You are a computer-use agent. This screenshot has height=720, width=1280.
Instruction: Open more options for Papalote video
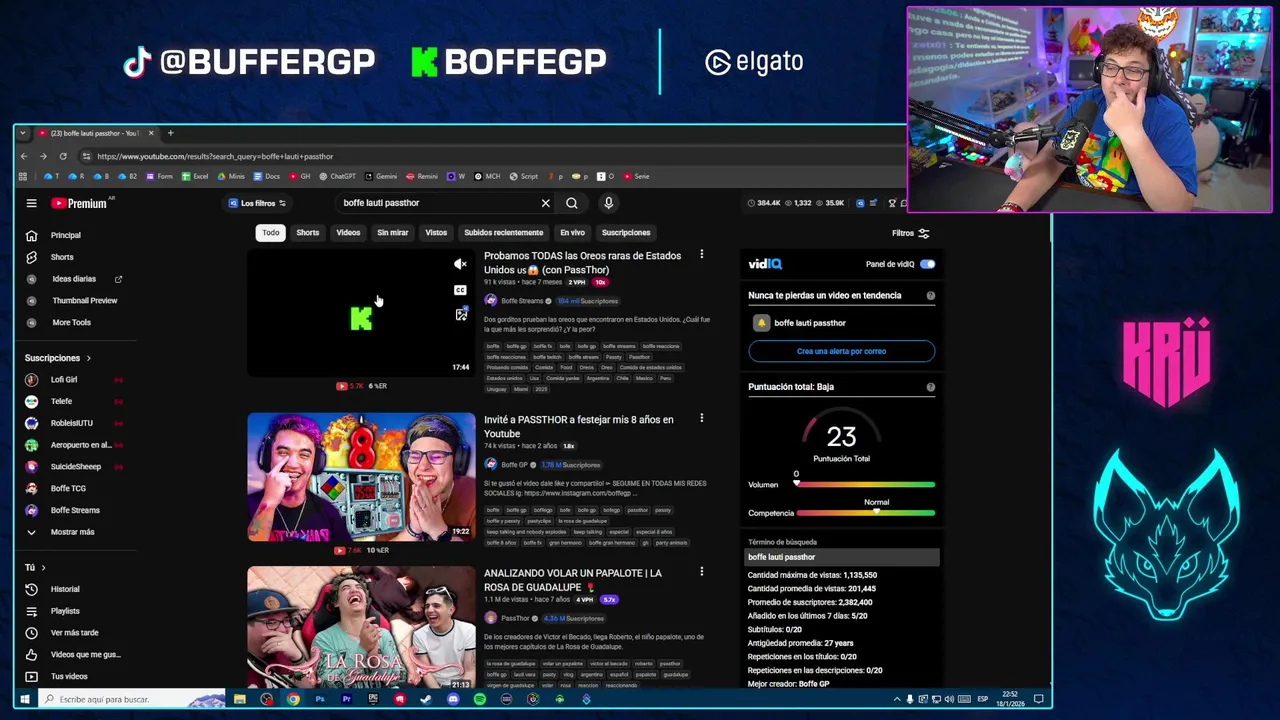pos(701,572)
